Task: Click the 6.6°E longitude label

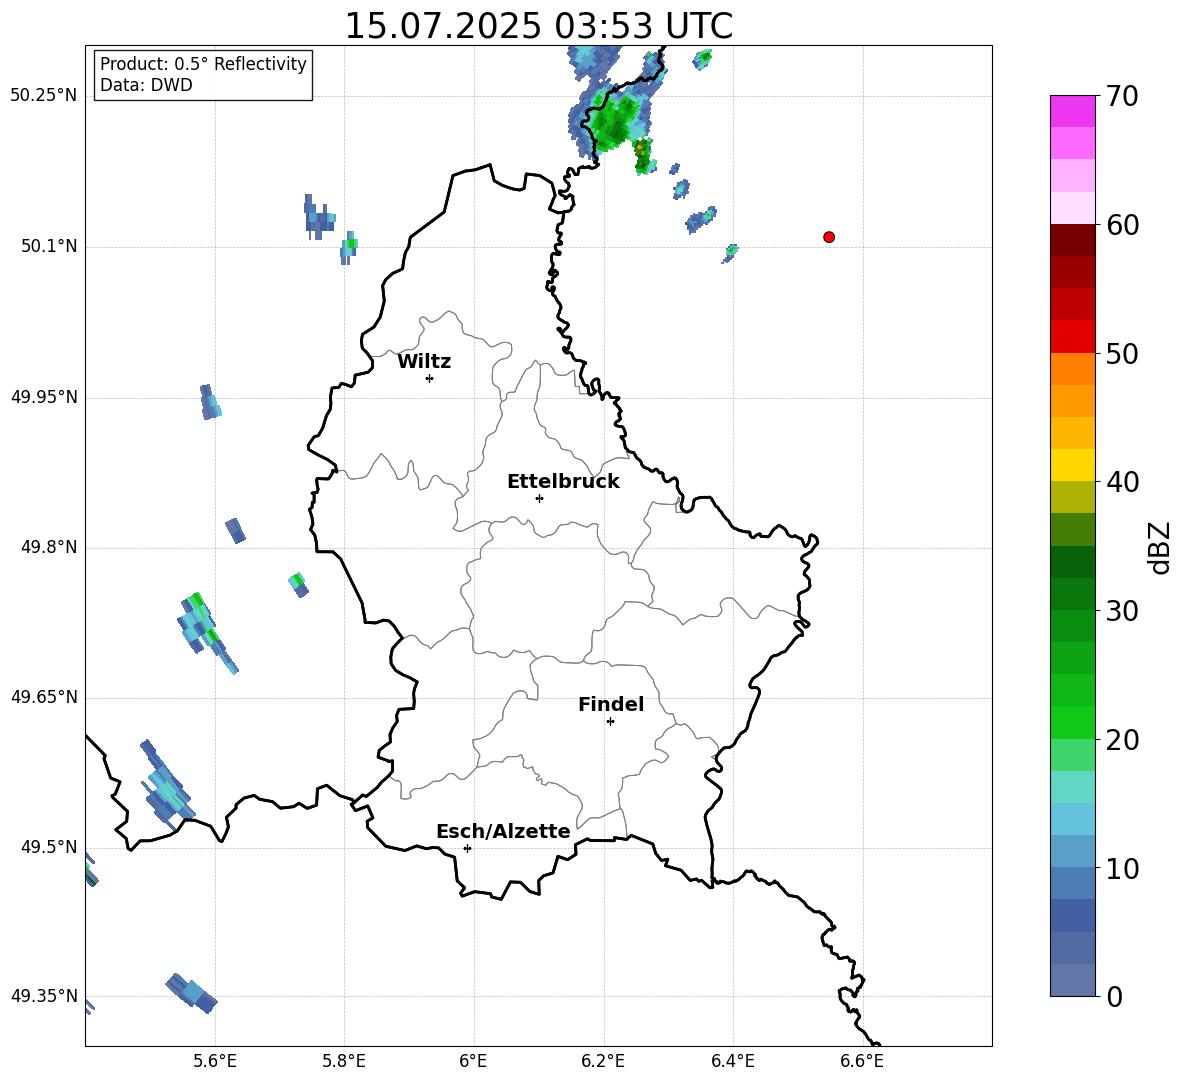Action: [862, 1061]
